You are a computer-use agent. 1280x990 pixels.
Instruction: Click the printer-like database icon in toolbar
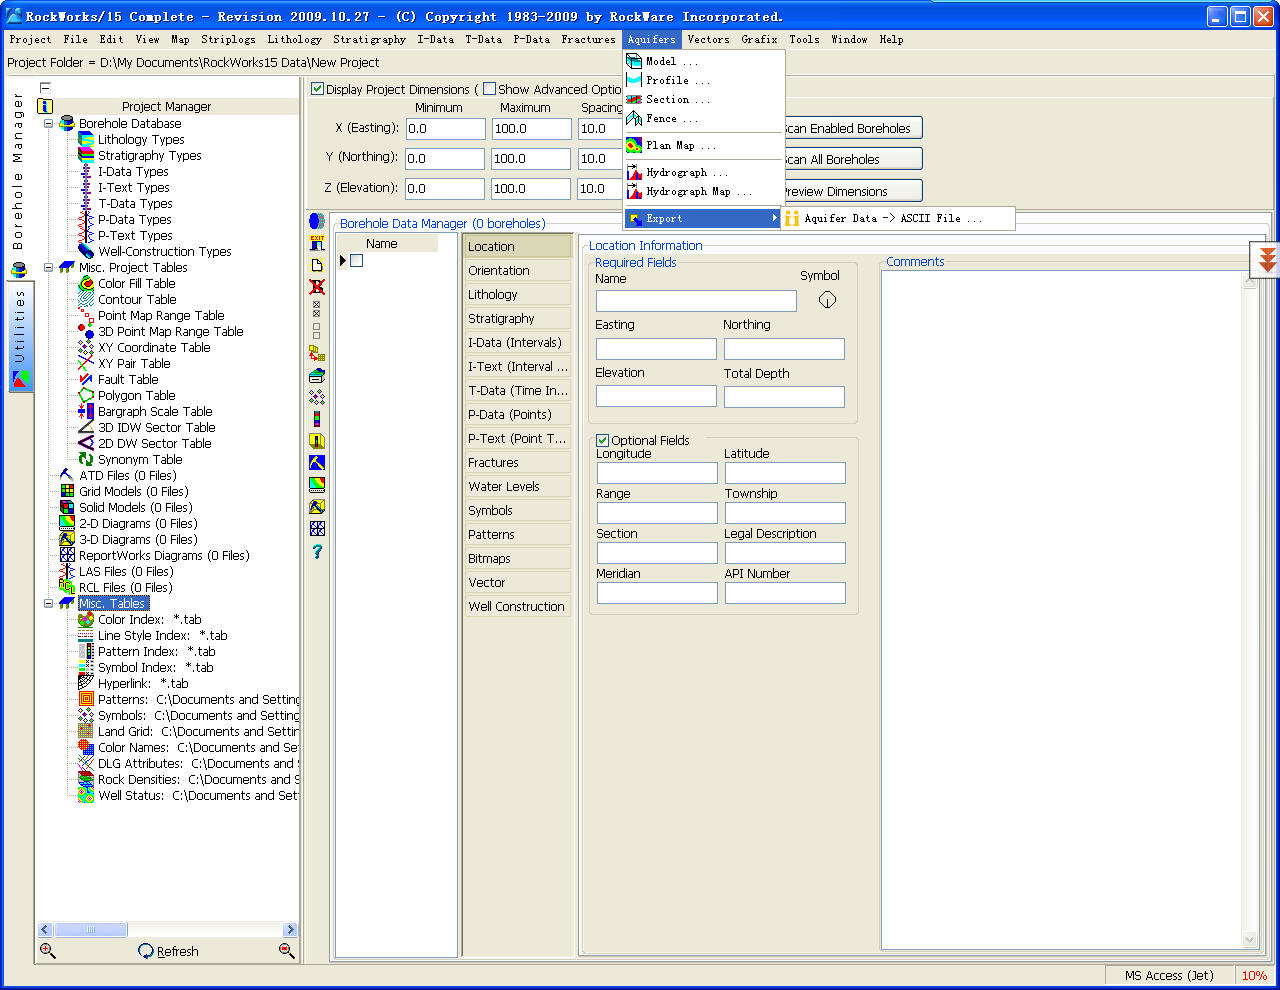pos(317,375)
